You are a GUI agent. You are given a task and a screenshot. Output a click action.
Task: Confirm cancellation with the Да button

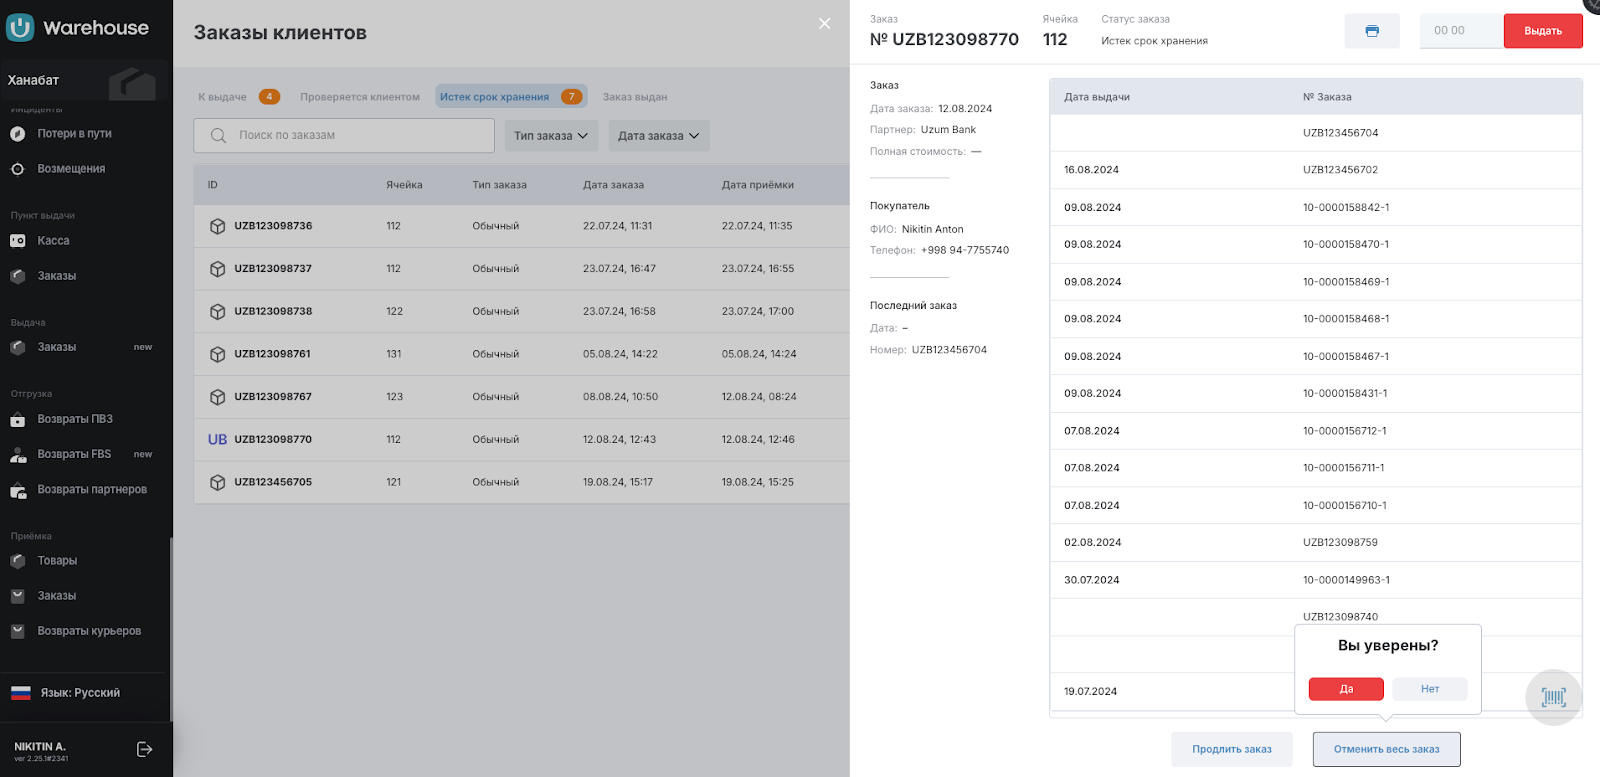click(1346, 689)
